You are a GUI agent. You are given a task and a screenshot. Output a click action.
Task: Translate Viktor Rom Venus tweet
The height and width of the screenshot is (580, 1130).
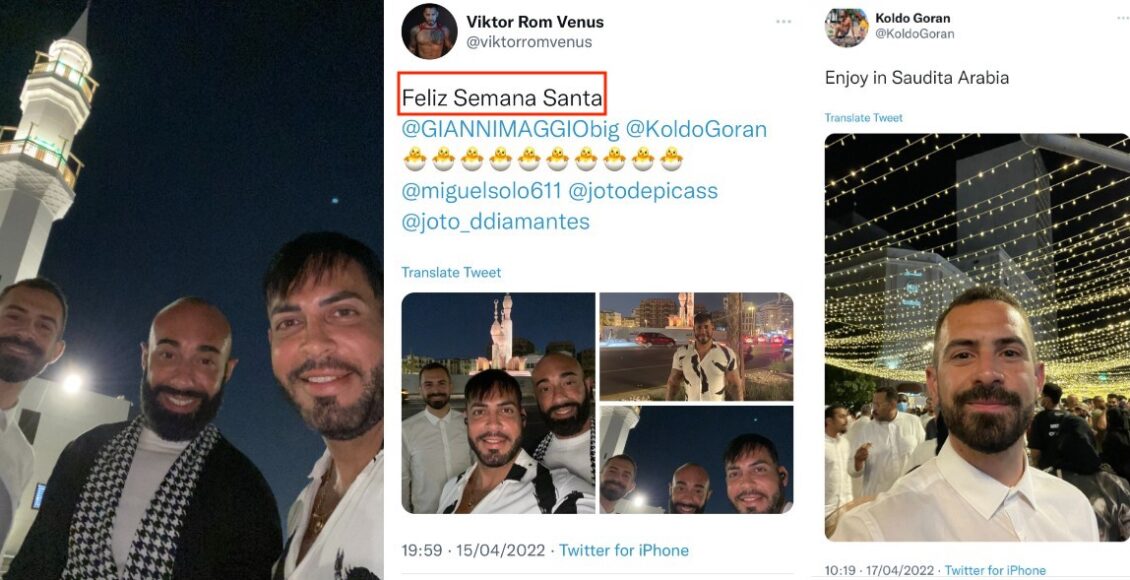pyautogui.click(x=451, y=272)
